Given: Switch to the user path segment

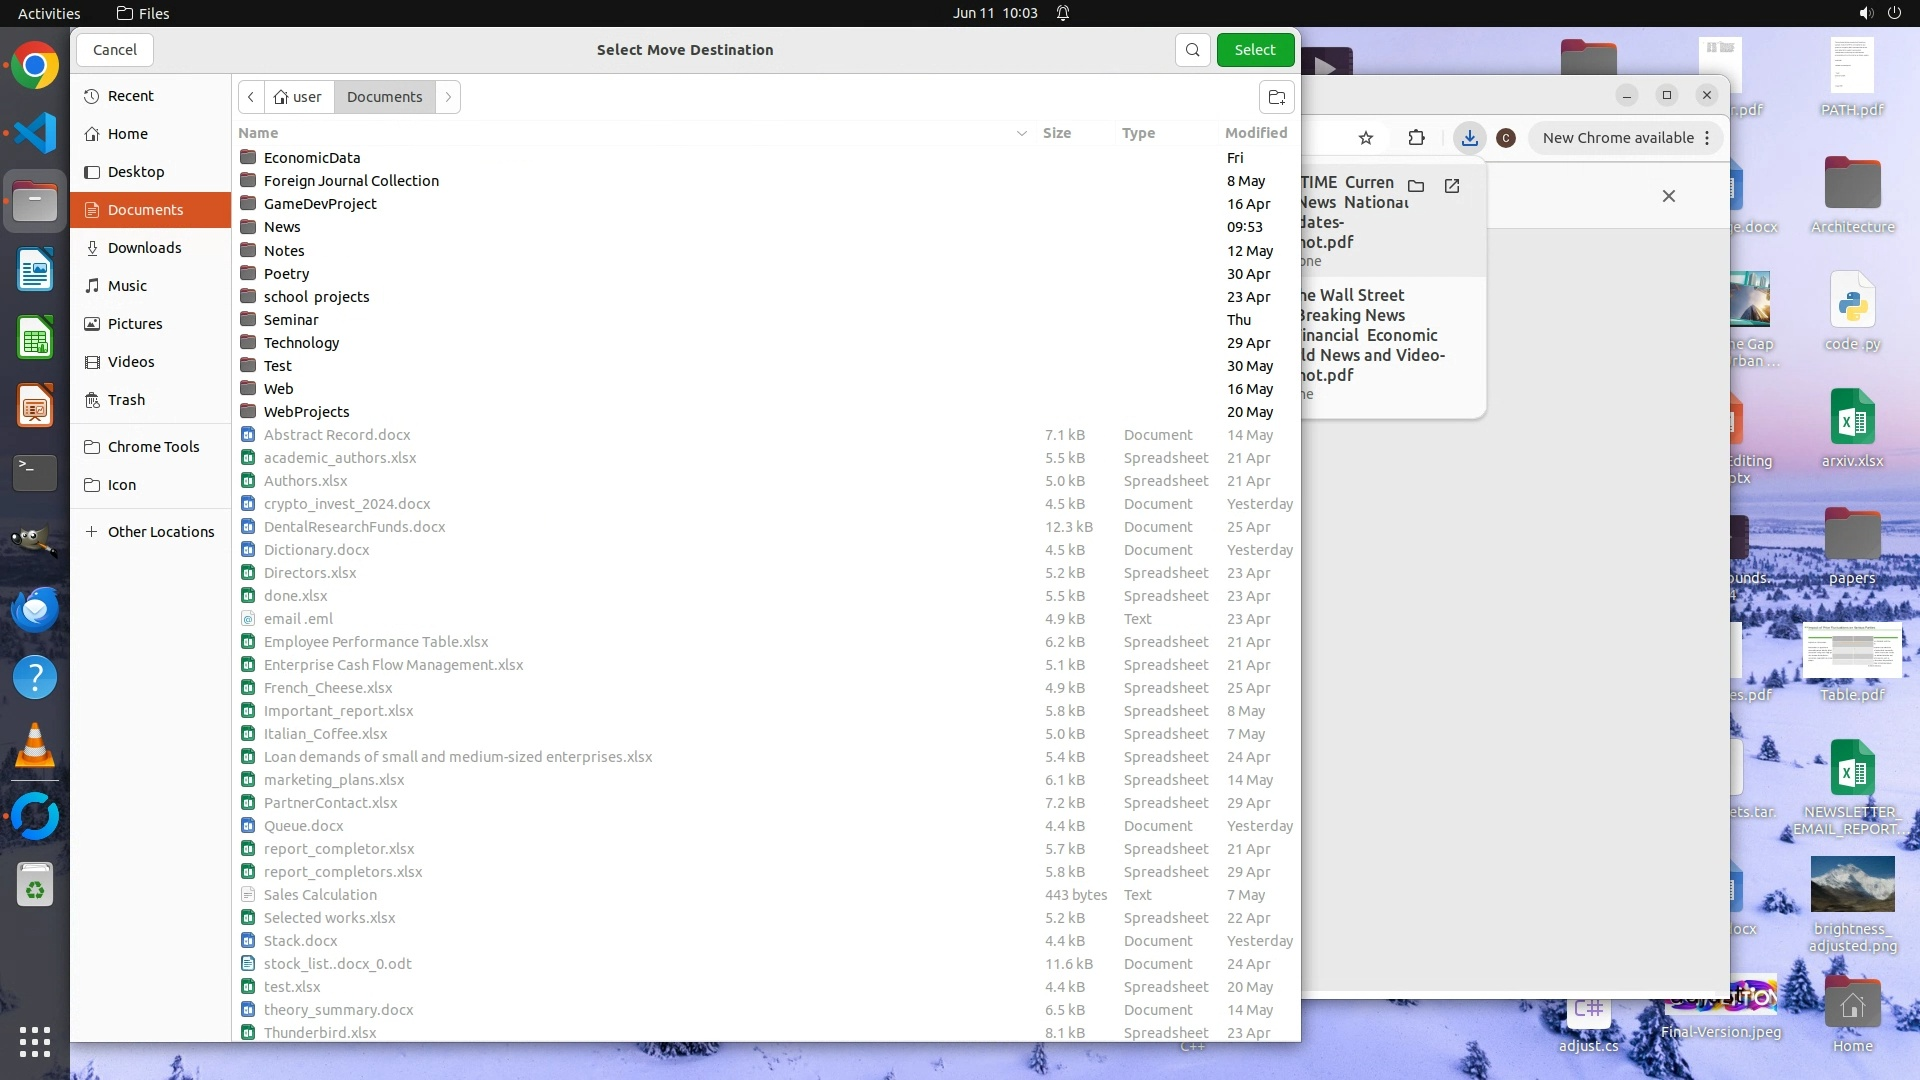Looking at the screenshot, I should (x=298, y=97).
